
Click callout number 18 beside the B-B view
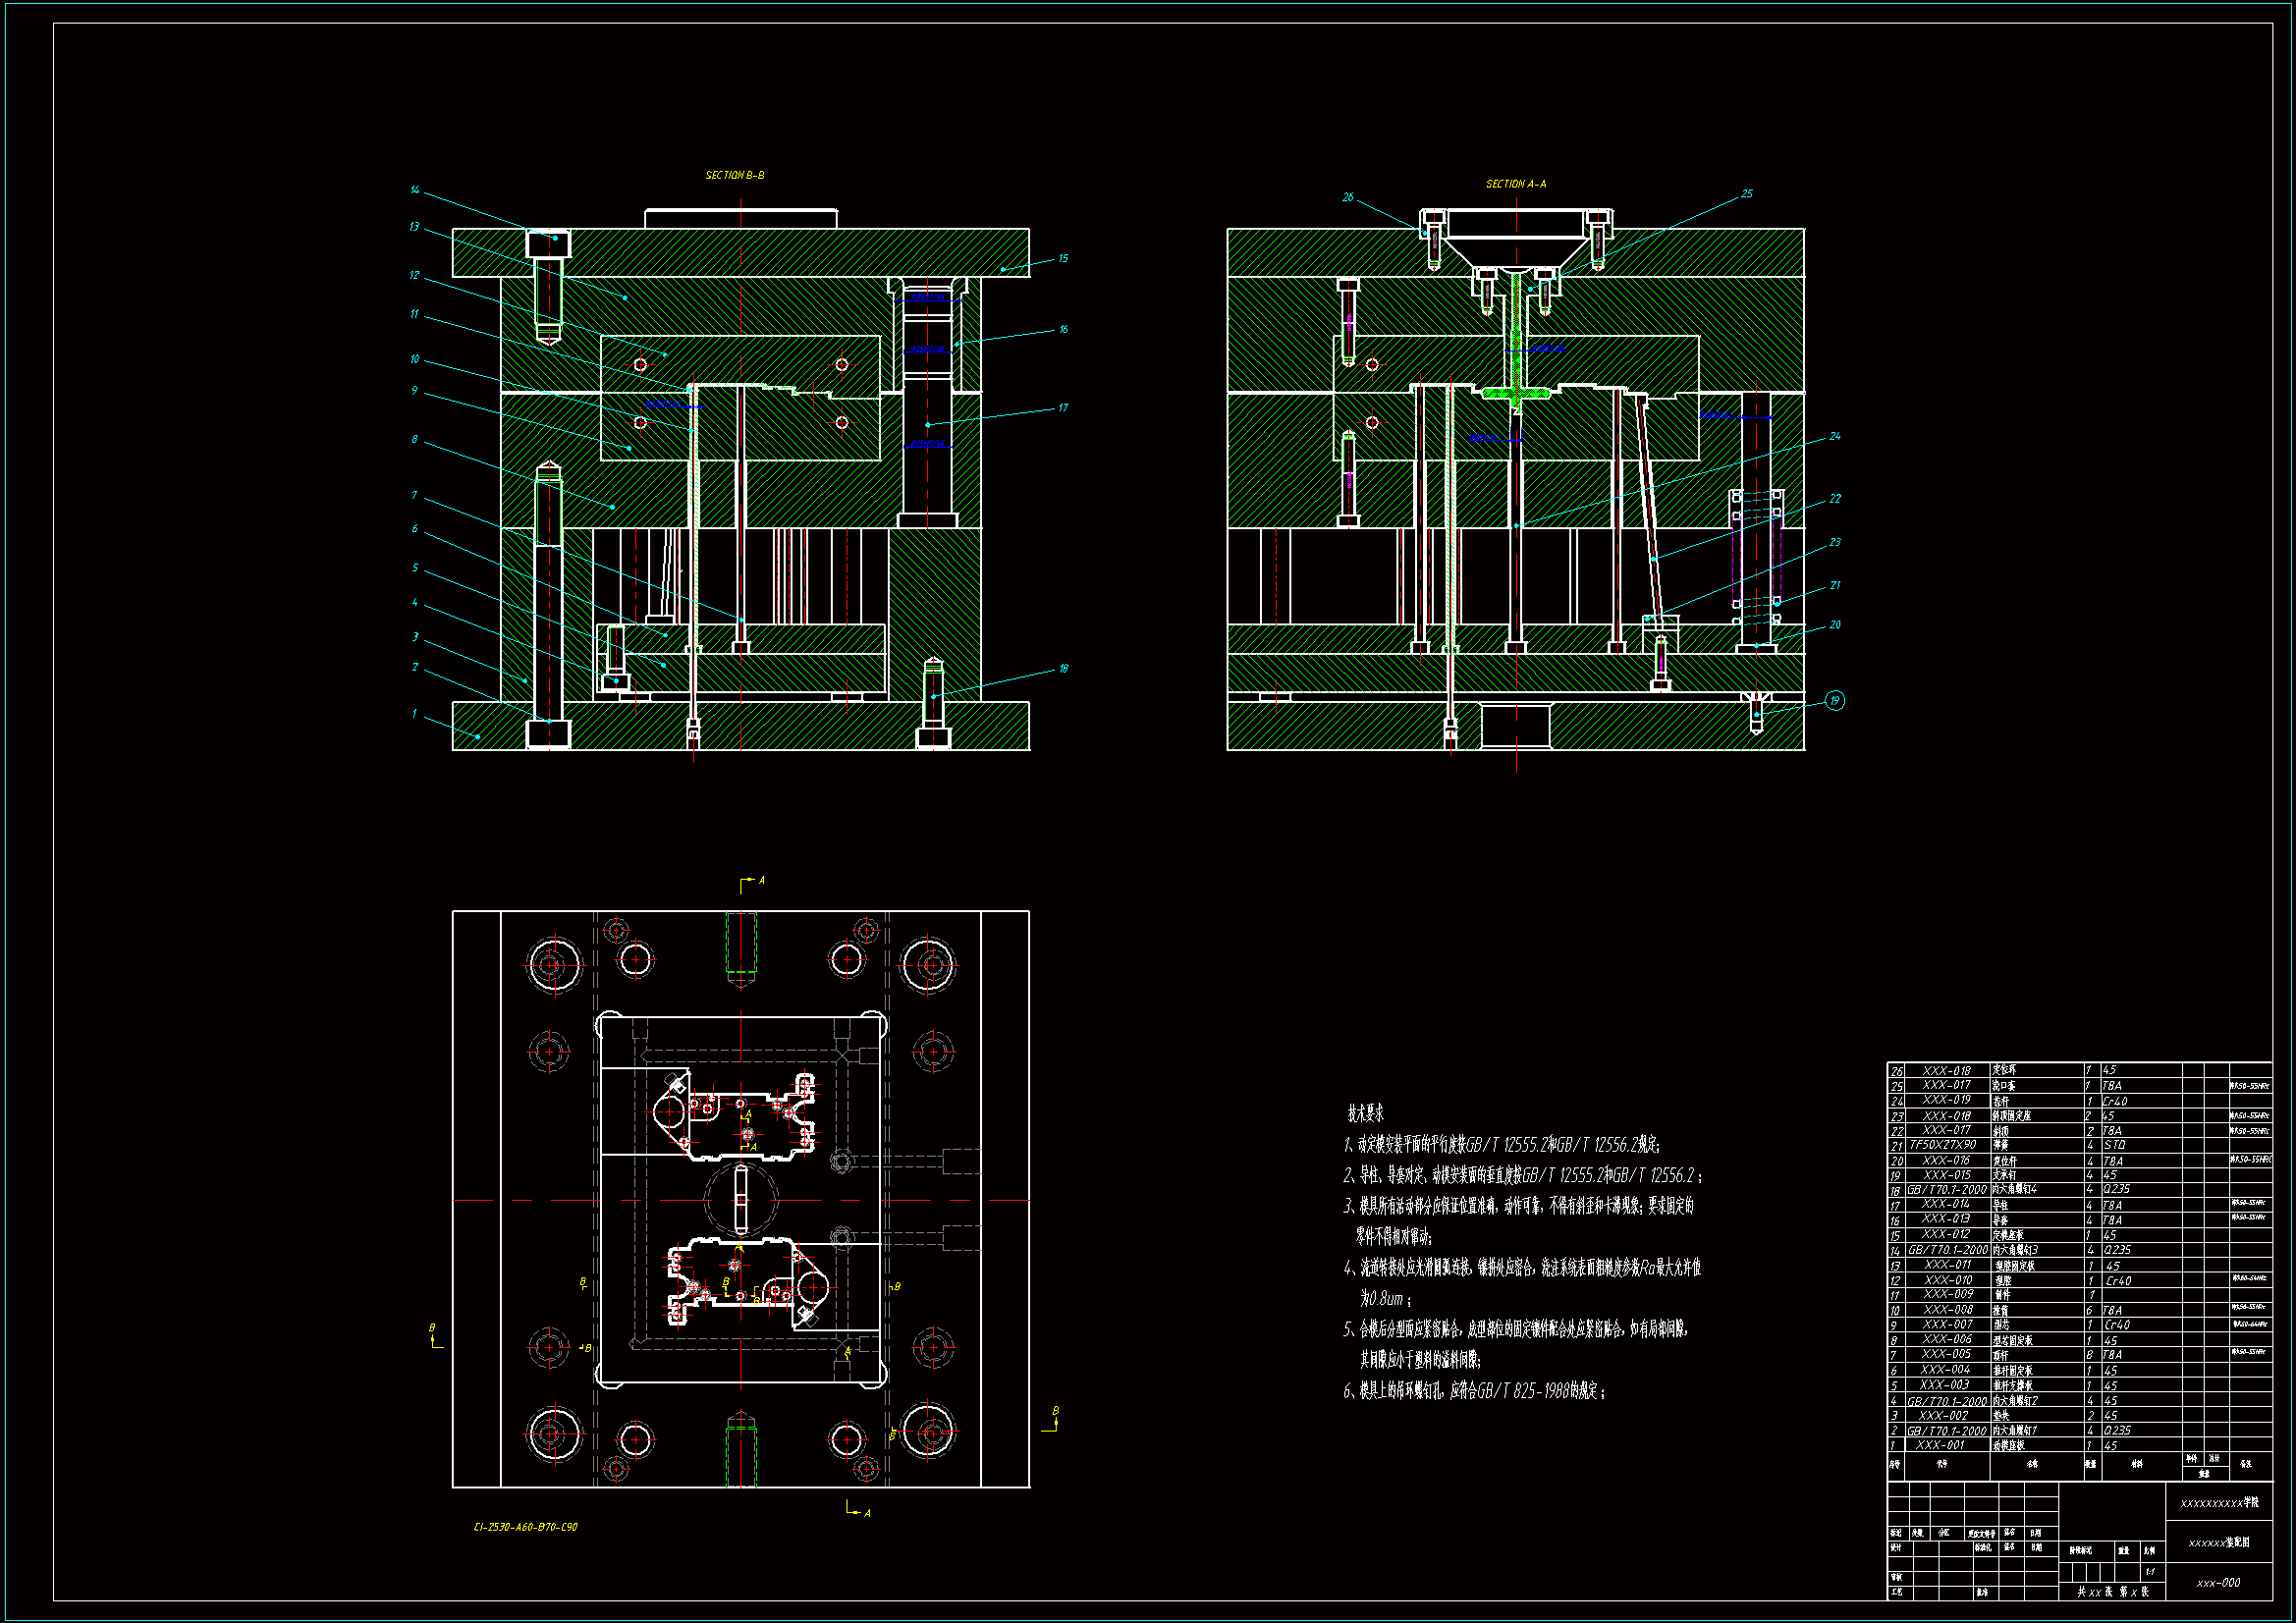coord(1063,669)
